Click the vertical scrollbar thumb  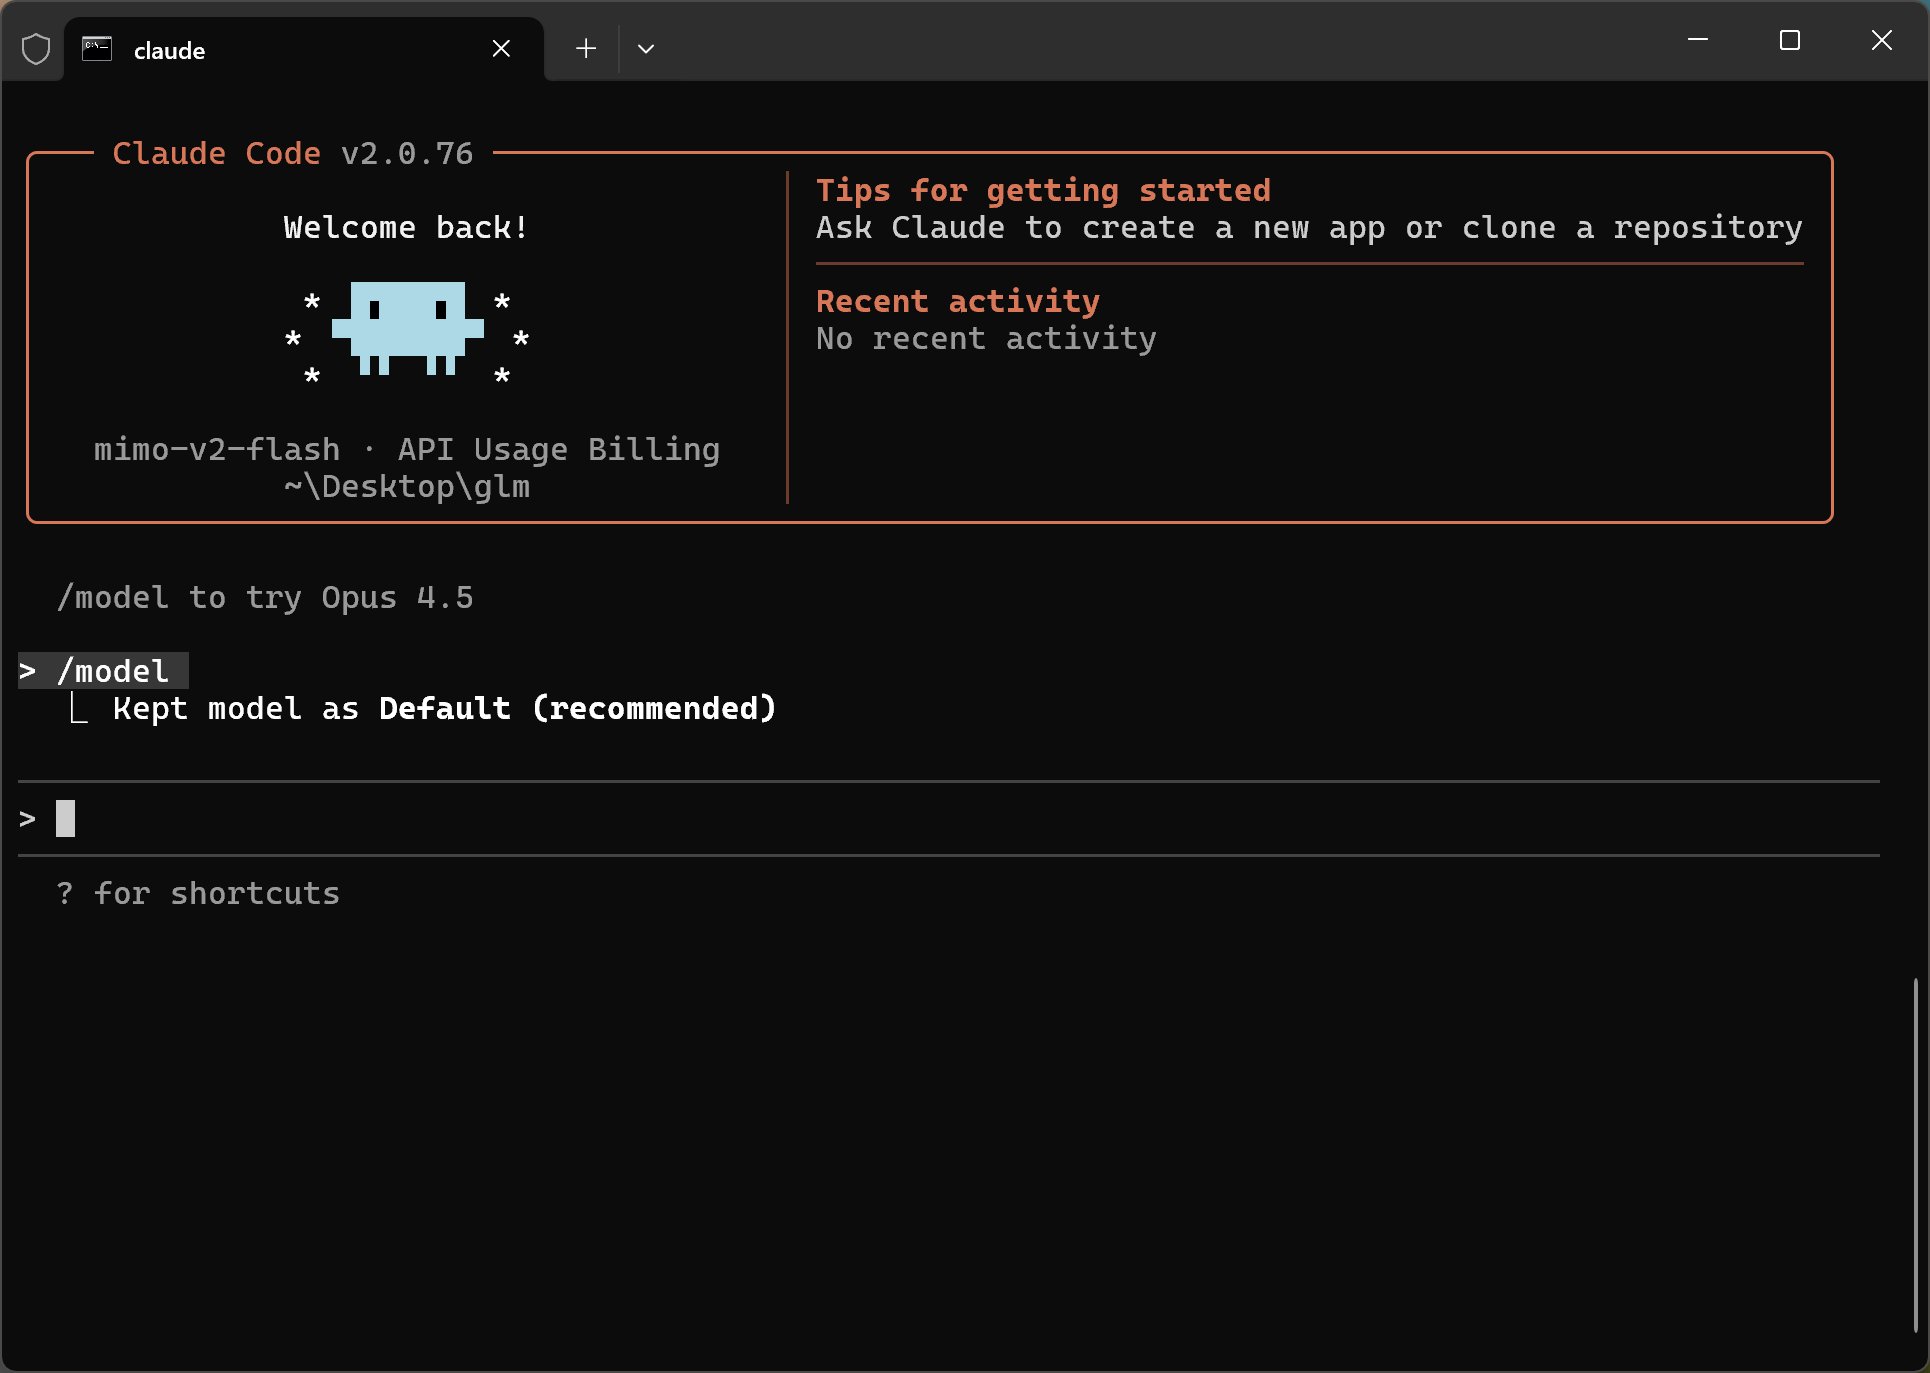pyautogui.click(x=1915, y=1155)
